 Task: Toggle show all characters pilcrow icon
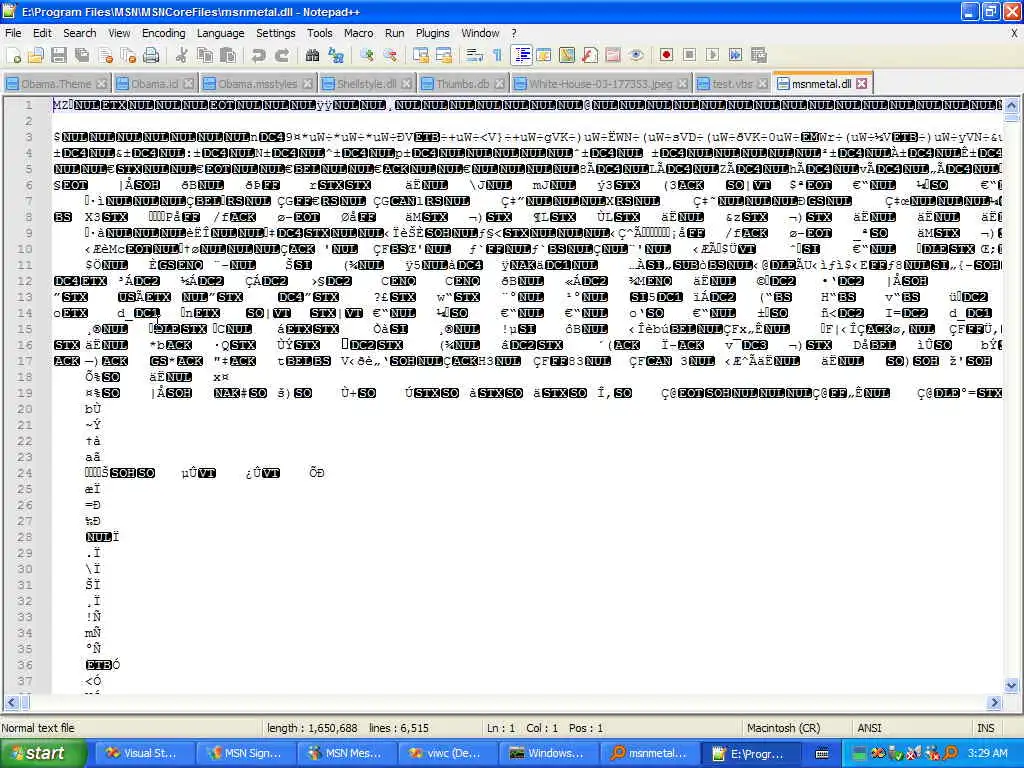(x=498, y=56)
